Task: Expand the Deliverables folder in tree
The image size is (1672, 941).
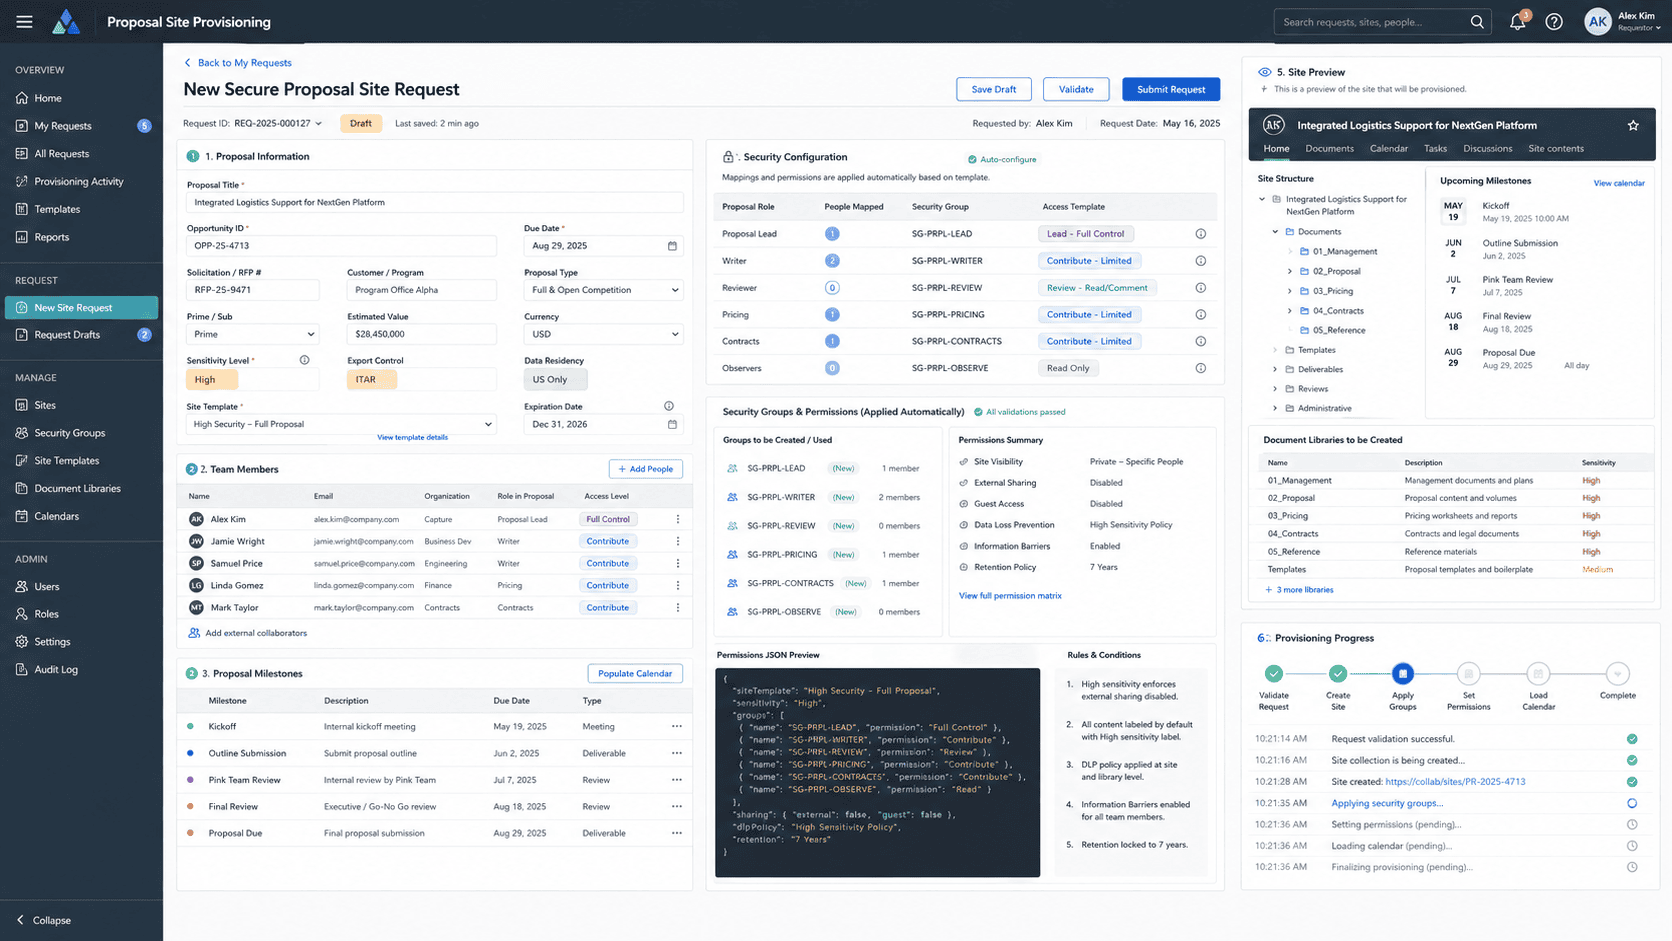Action: [x=1275, y=369]
